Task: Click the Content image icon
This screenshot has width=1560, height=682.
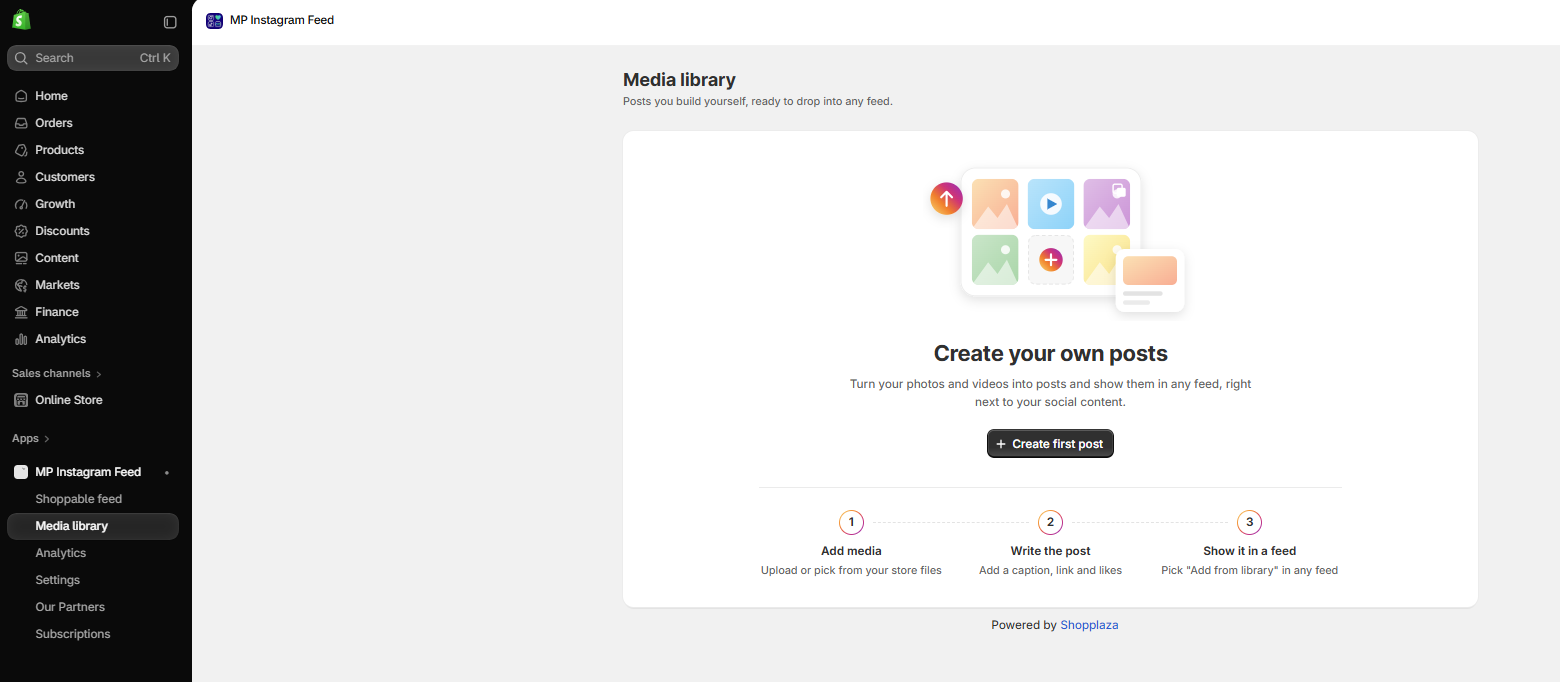Action: coord(21,258)
